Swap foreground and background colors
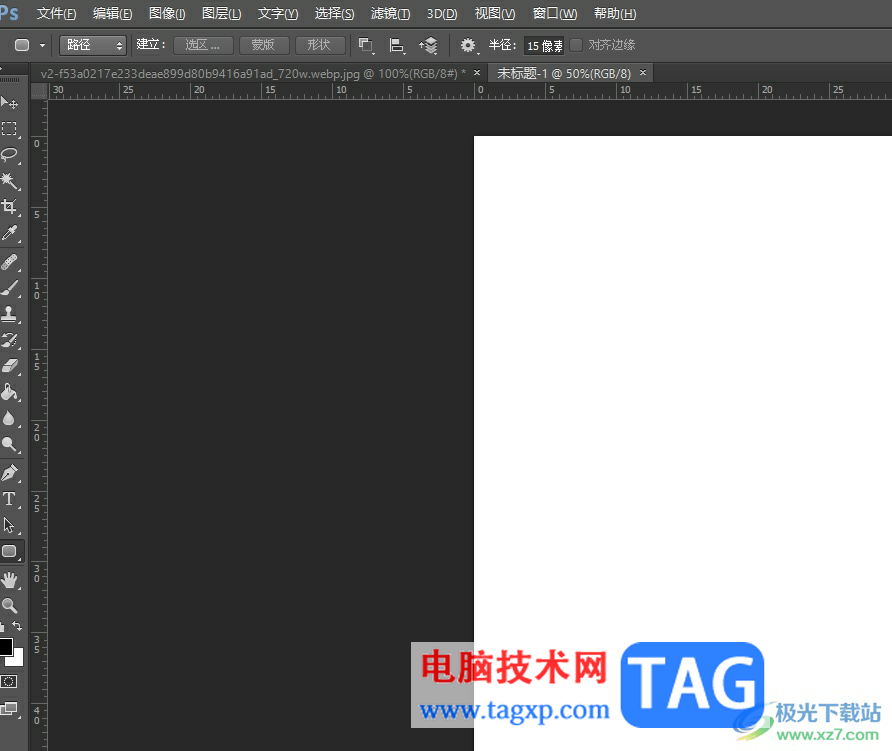 click(17, 626)
